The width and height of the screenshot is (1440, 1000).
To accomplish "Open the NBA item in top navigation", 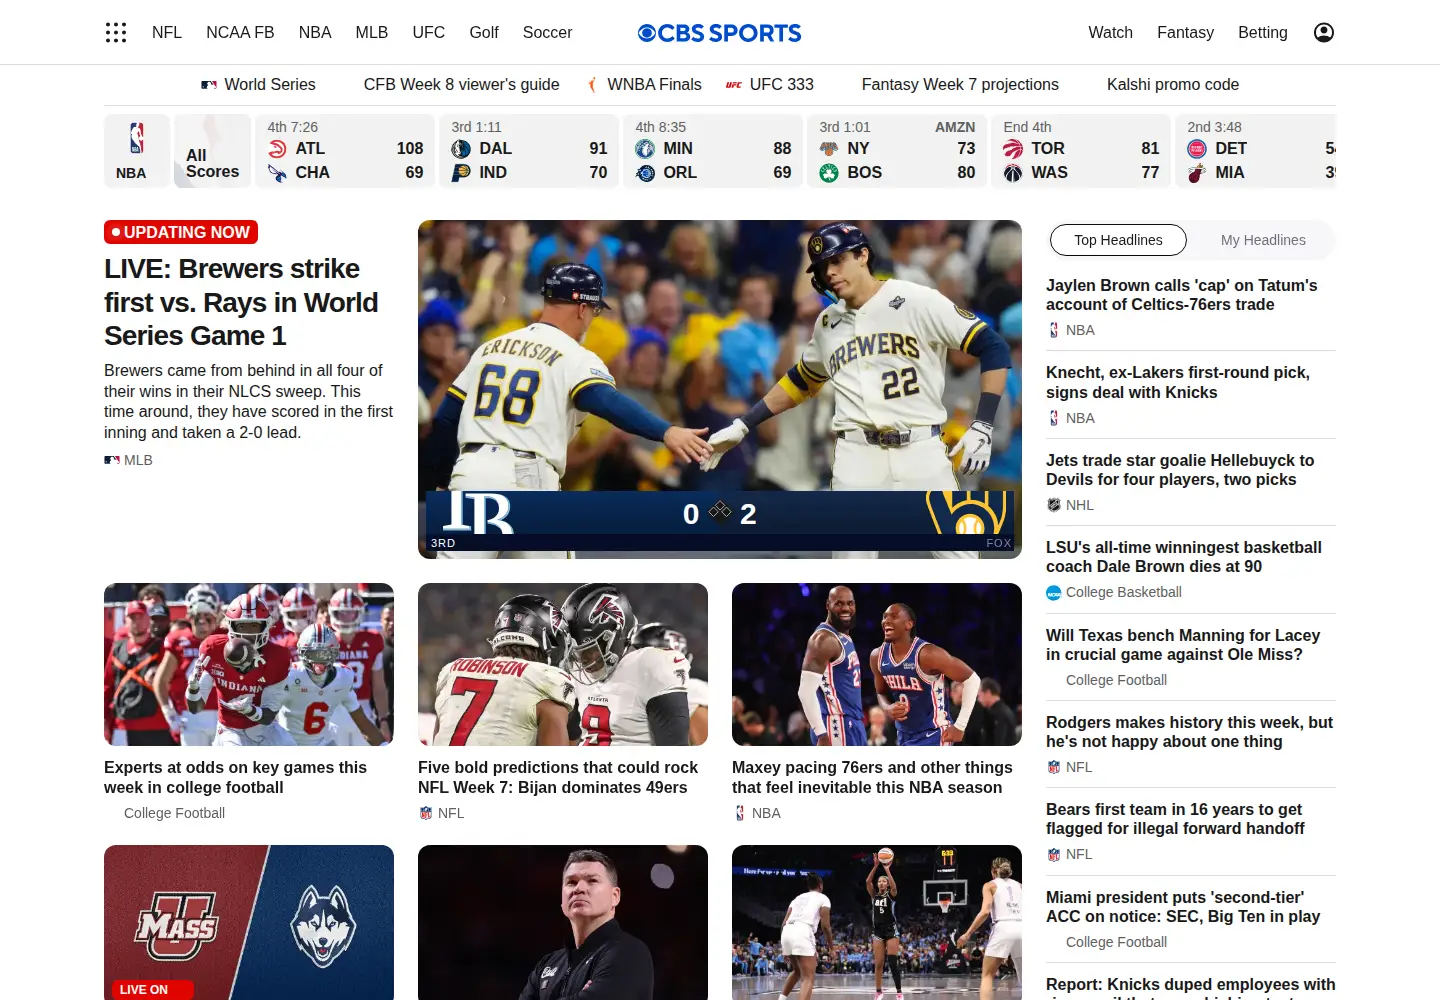I will [x=315, y=32].
